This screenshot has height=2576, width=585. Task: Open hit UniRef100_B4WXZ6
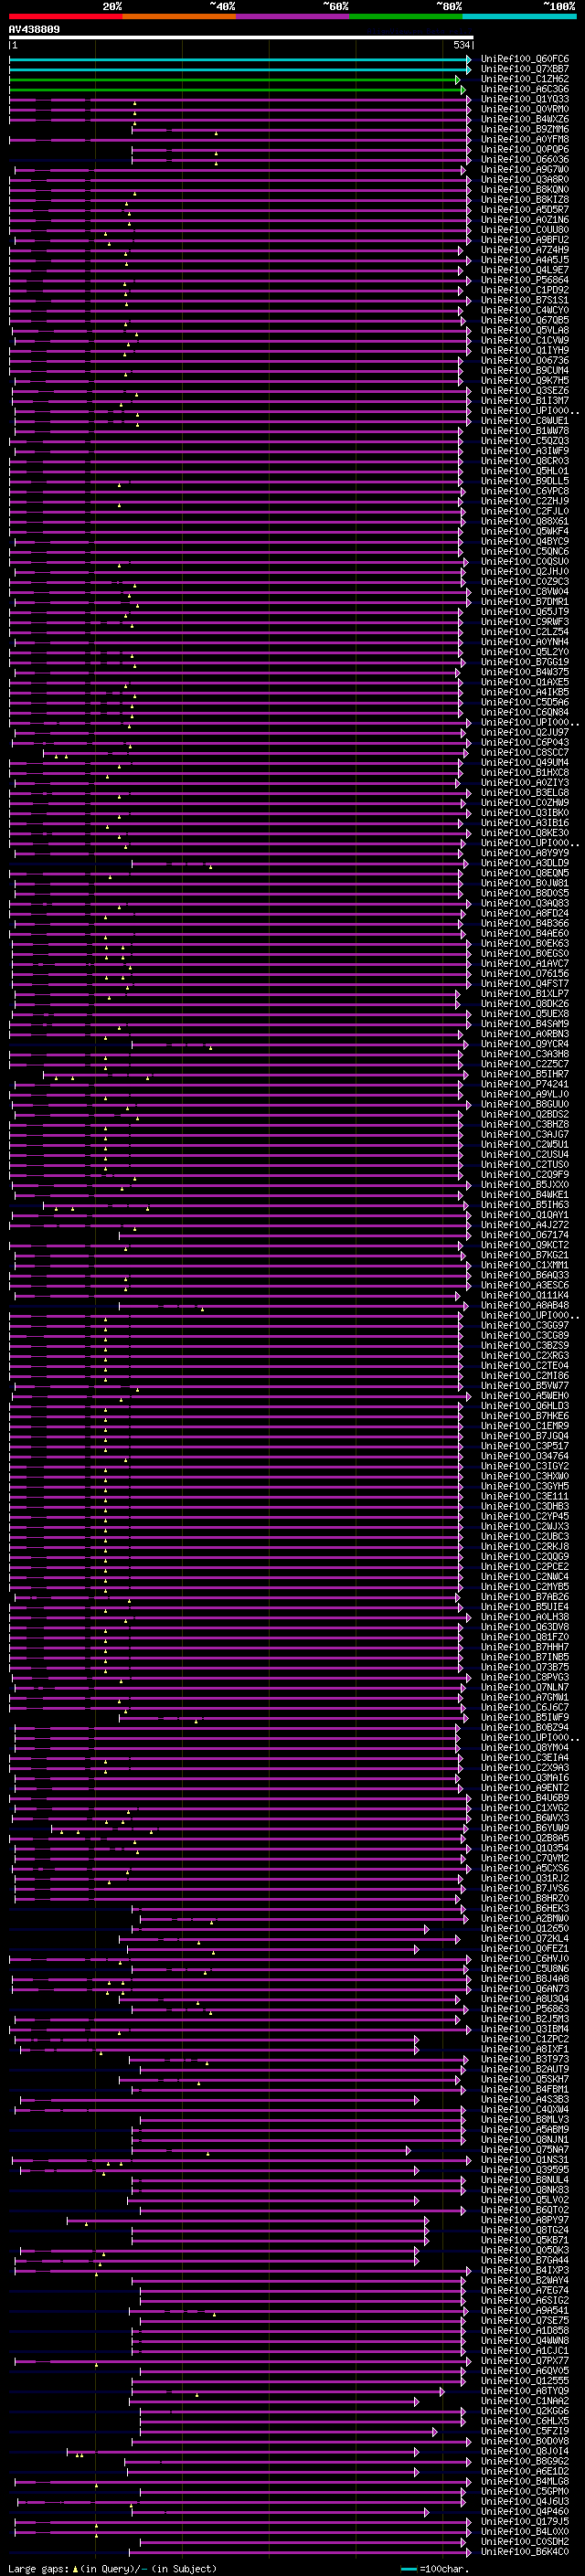click(525, 119)
